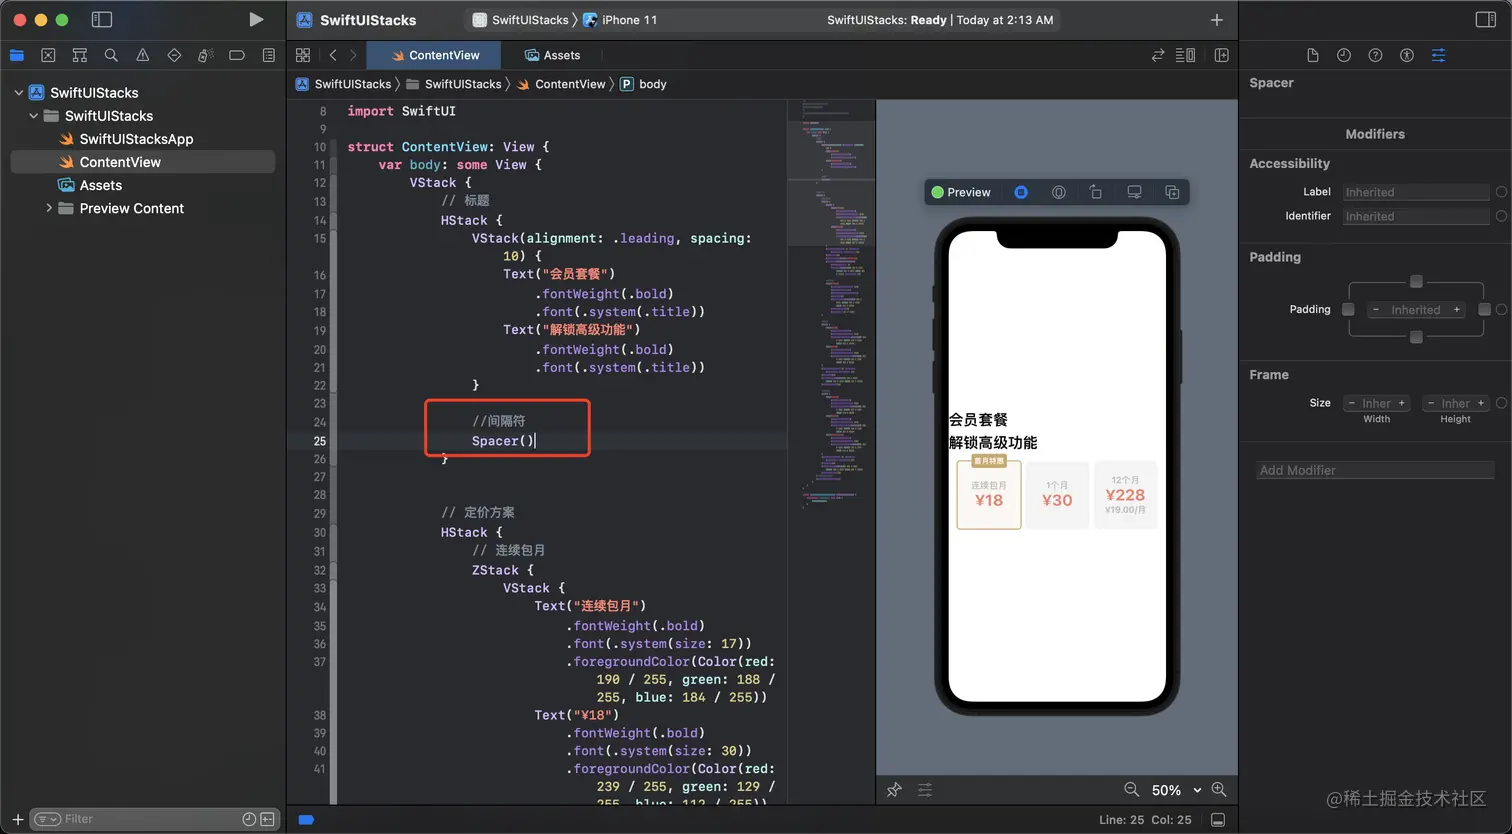Choose the iPhone 11 run destination
Viewport: 1512px width, 834px height.
tap(620, 20)
